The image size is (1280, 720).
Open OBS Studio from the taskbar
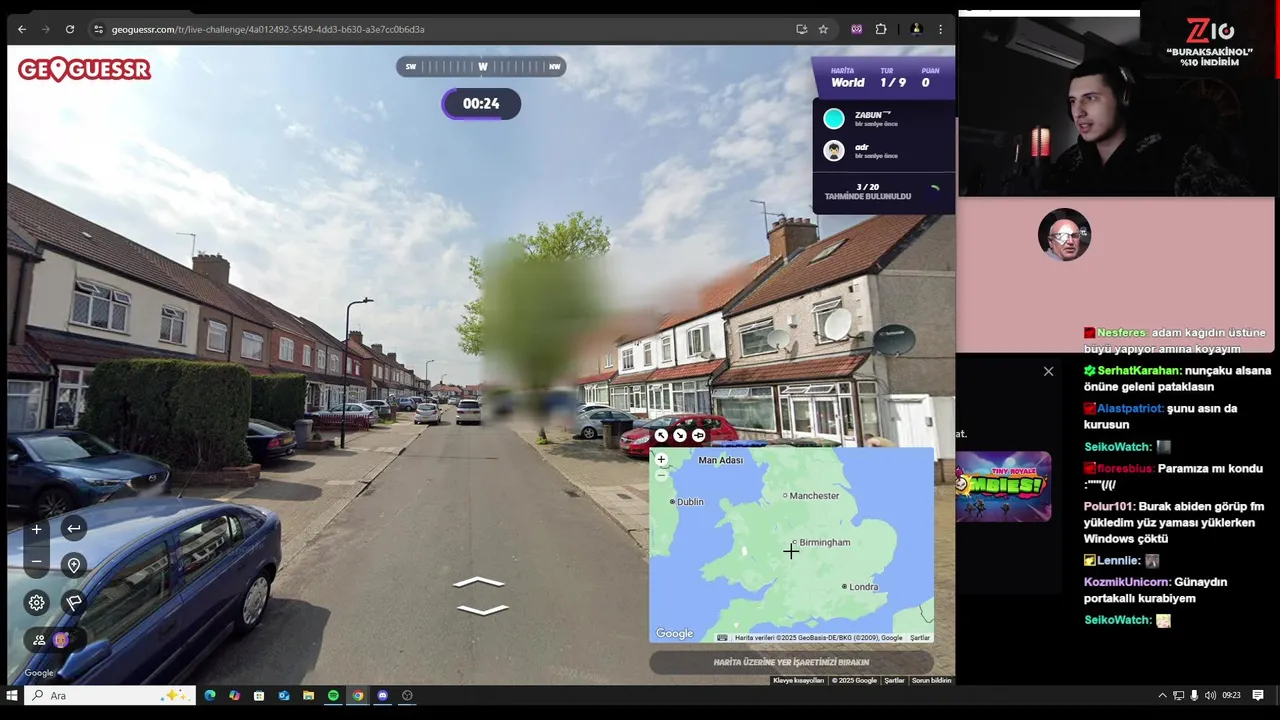407,695
